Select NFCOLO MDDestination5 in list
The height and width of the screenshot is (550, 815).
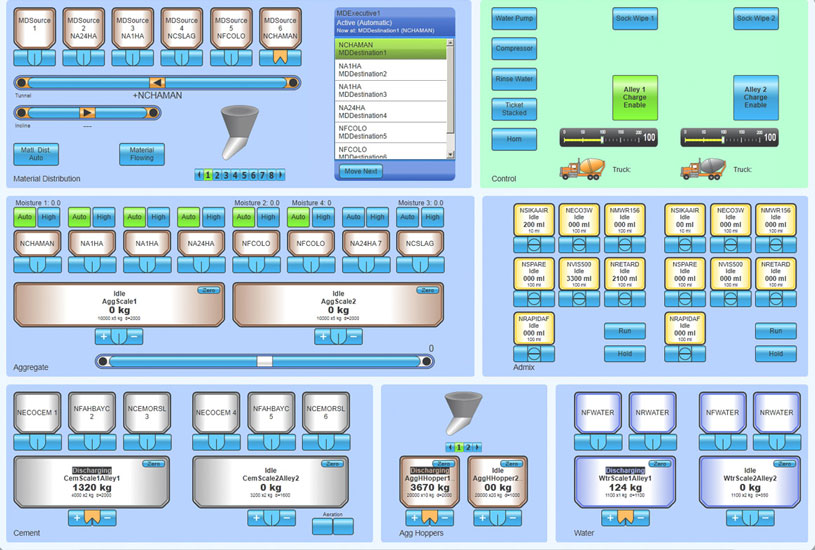click(x=390, y=133)
